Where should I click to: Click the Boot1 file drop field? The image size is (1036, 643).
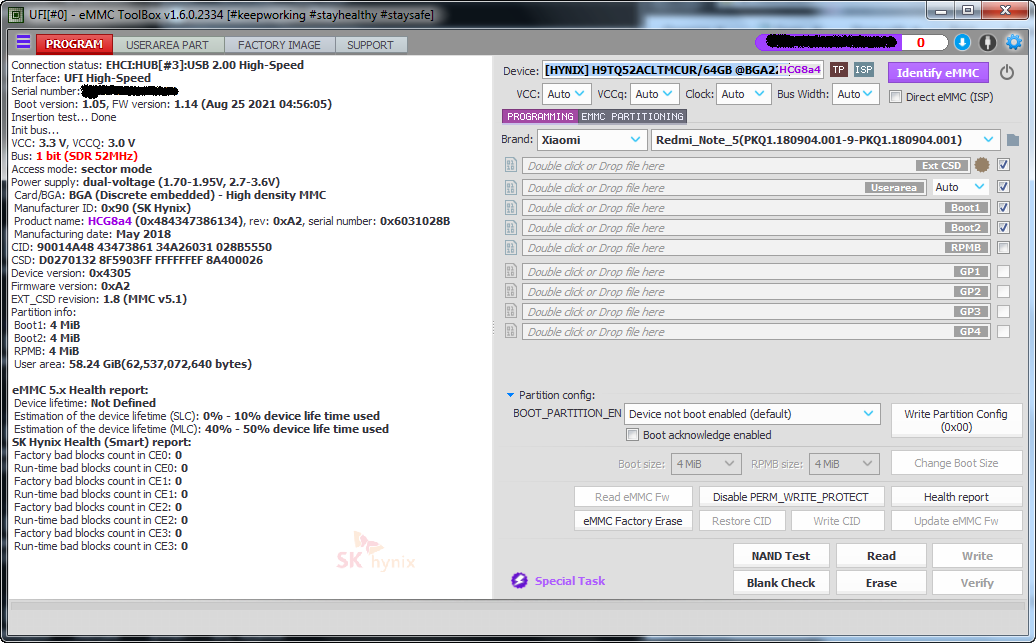(x=756, y=208)
